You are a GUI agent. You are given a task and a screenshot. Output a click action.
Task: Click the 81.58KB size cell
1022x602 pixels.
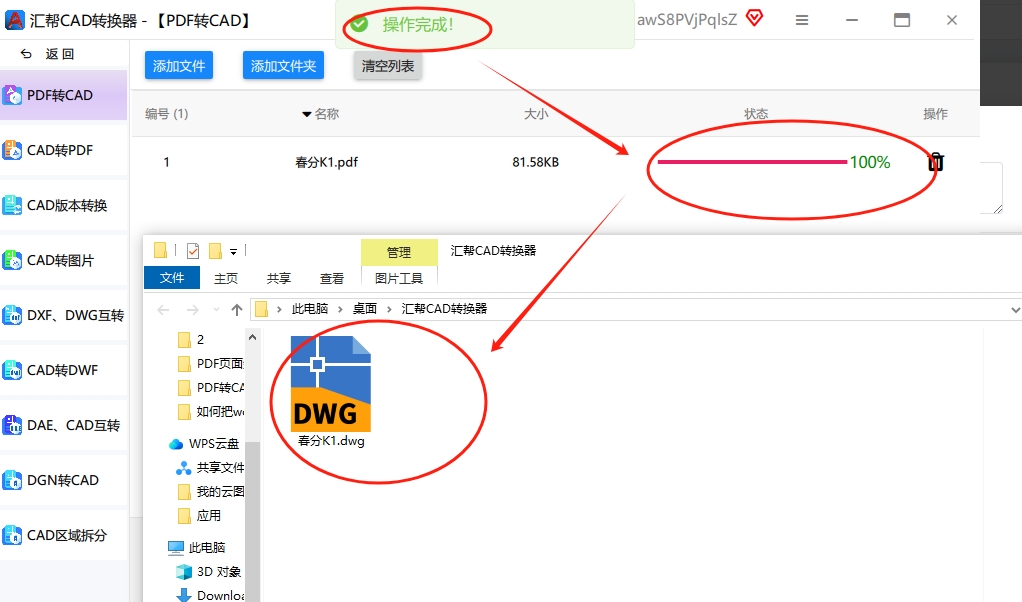536,162
